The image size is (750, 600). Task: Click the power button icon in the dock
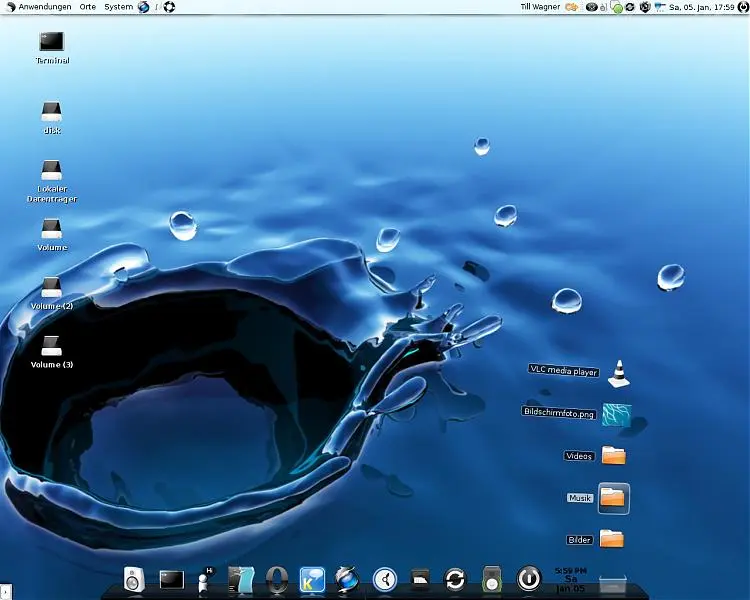tap(528, 578)
